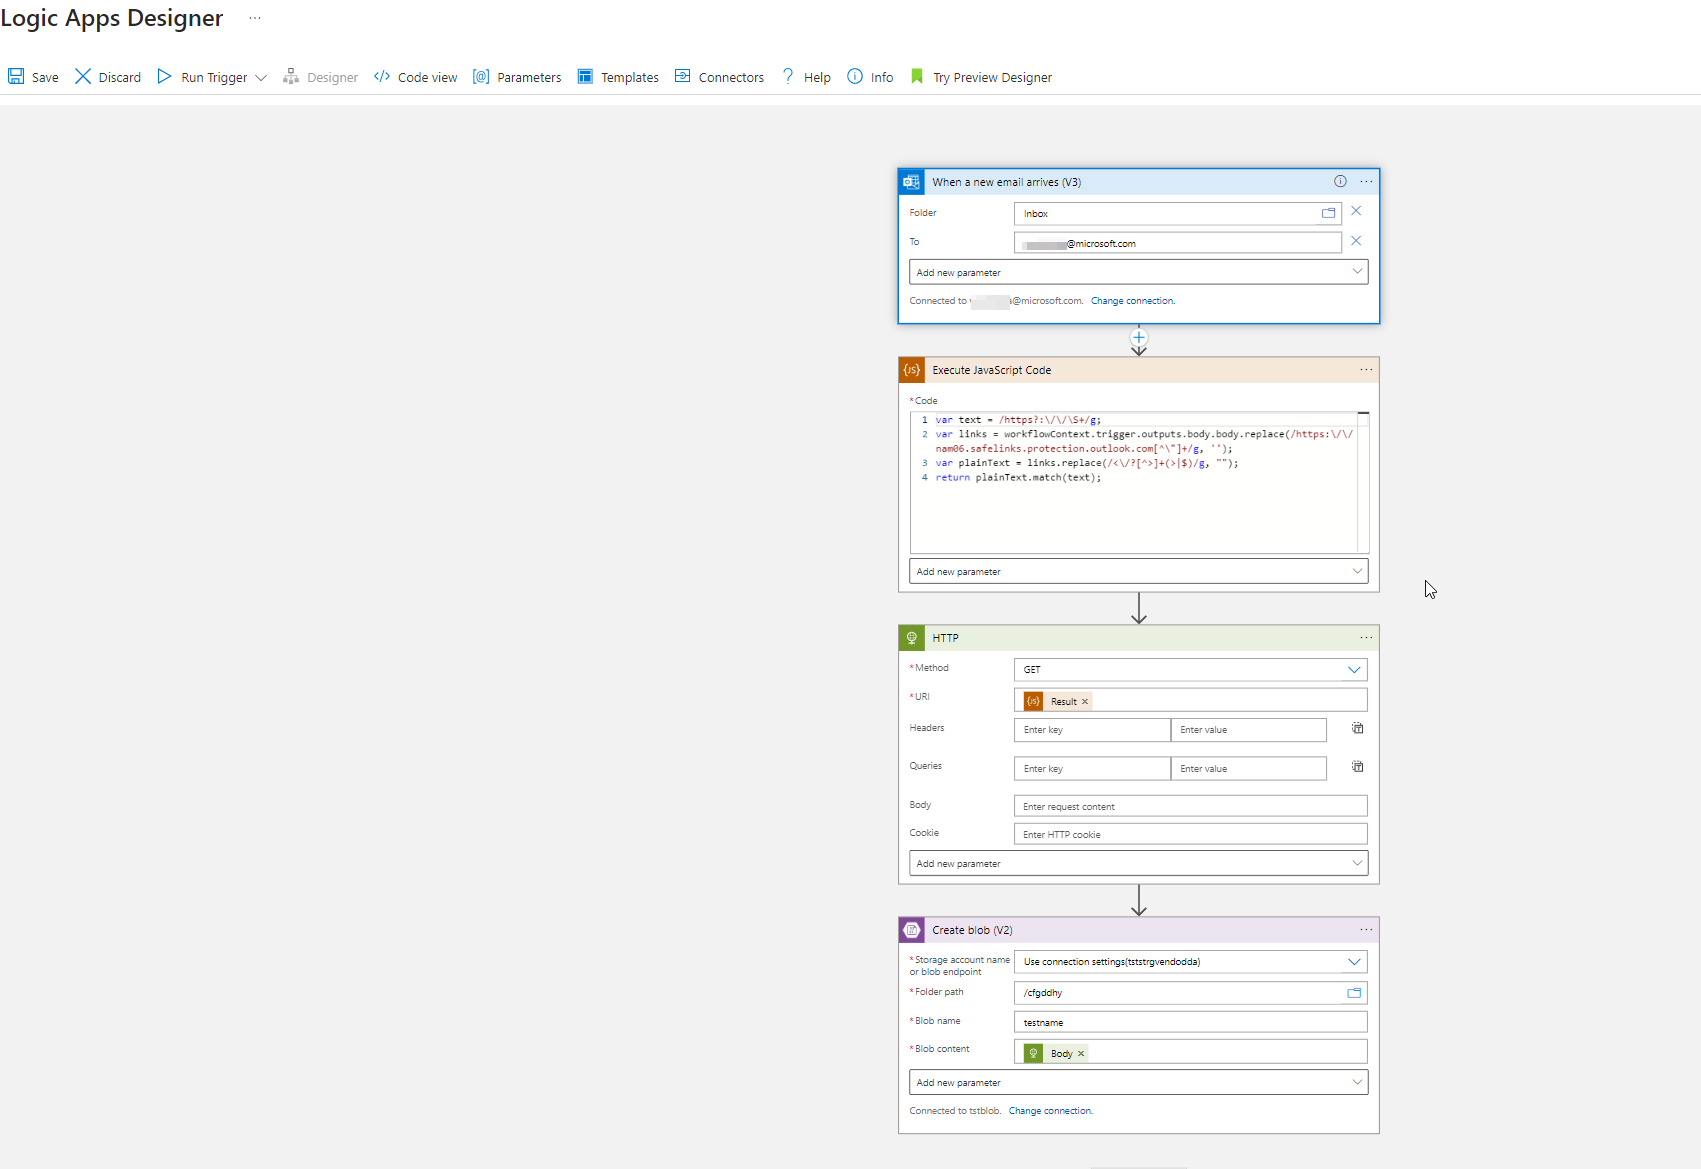Click the info icon on the email trigger
Image resolution: width=1701 pixels, height=1169 pixels.
point(1340,181)
